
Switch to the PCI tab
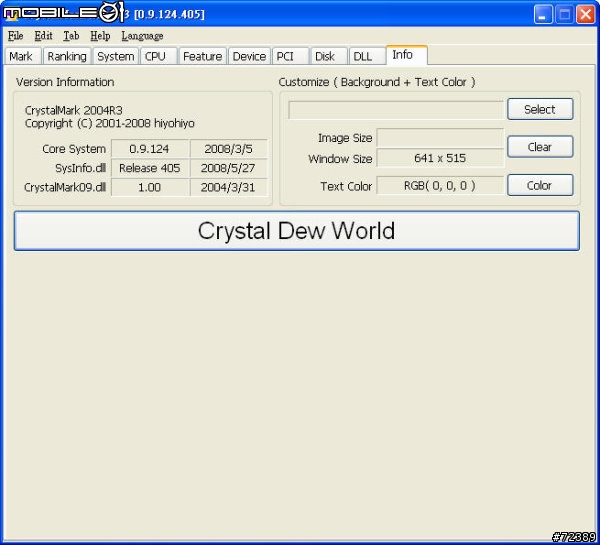(290, 56)
